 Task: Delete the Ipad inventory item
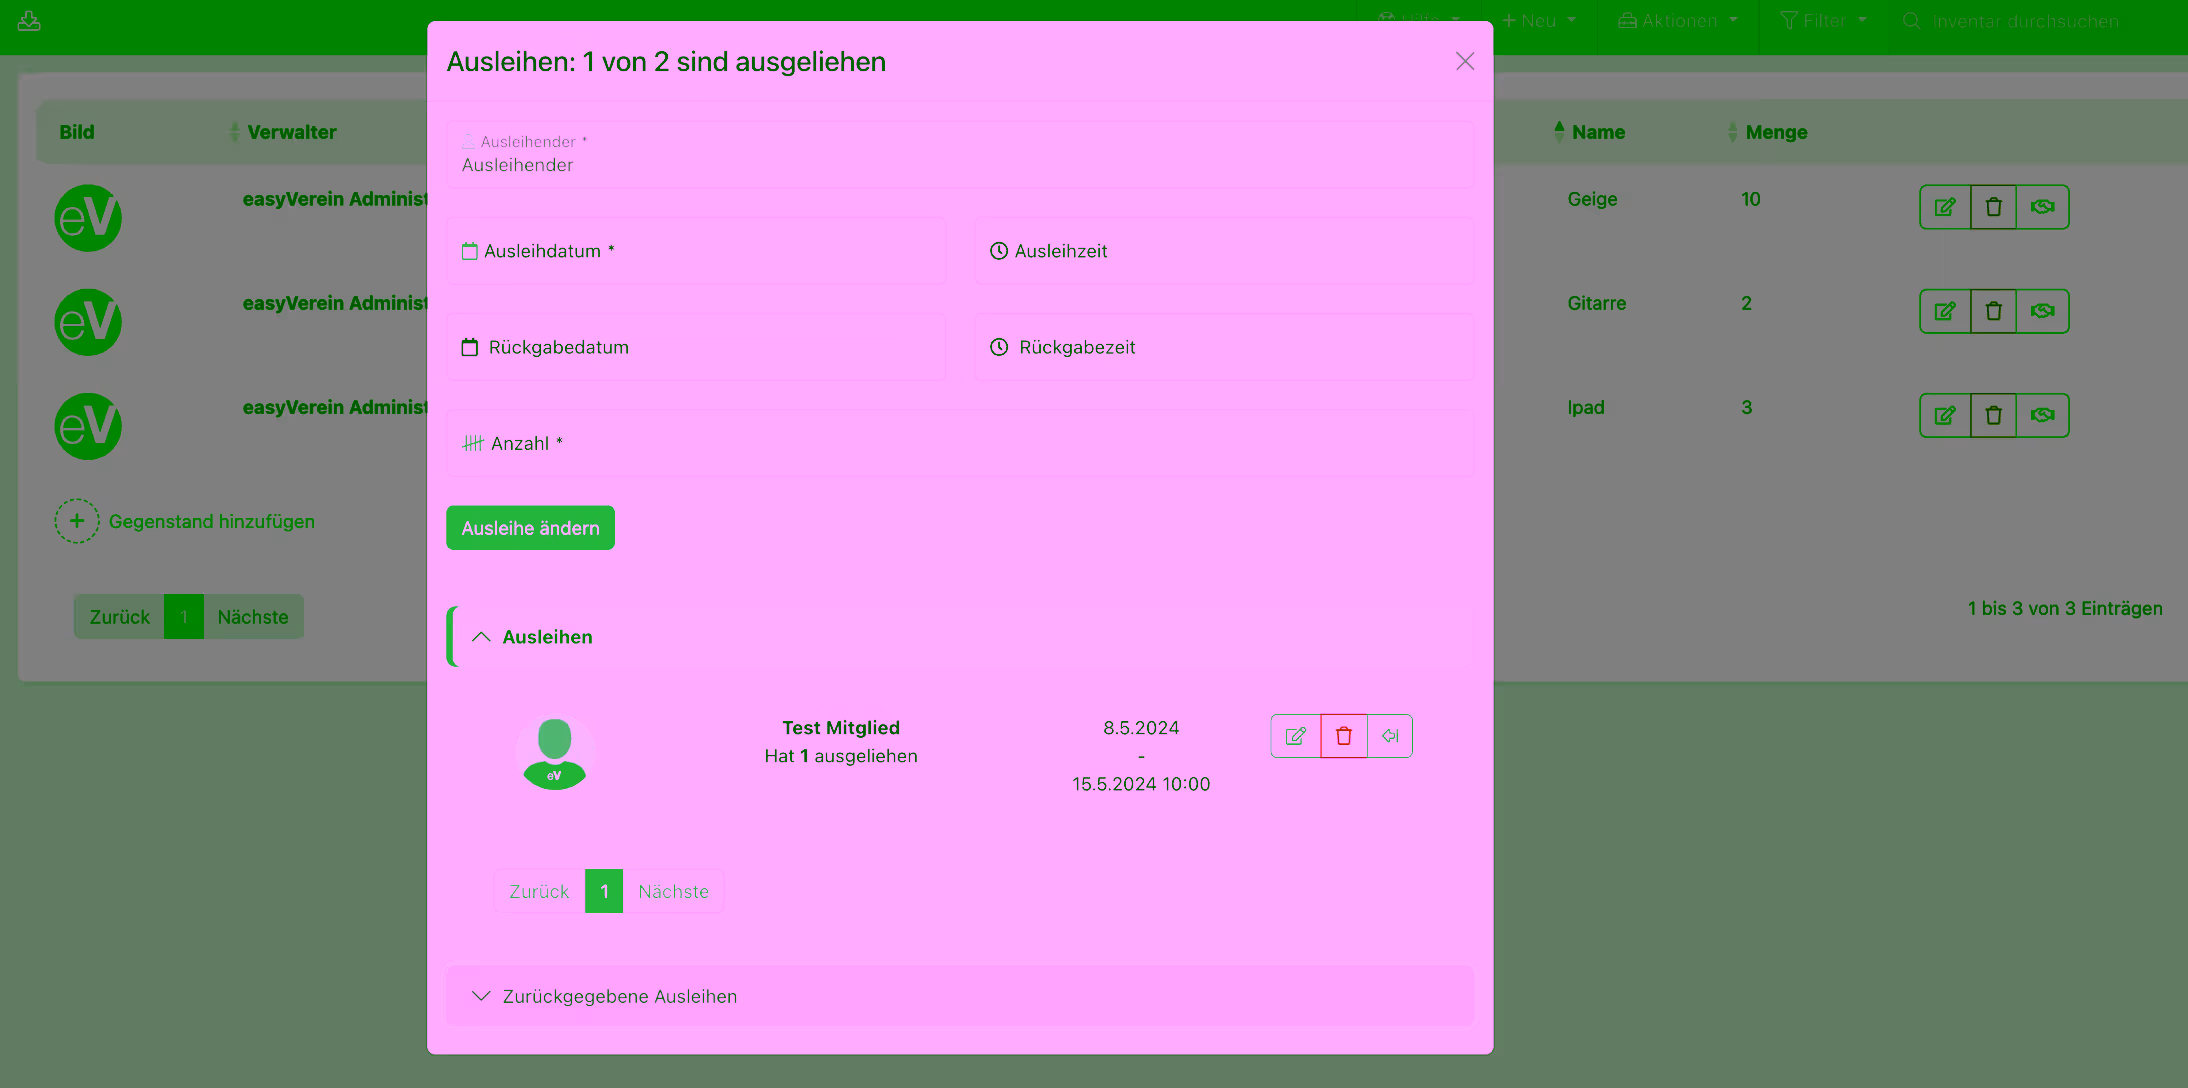coord(1993,415)
